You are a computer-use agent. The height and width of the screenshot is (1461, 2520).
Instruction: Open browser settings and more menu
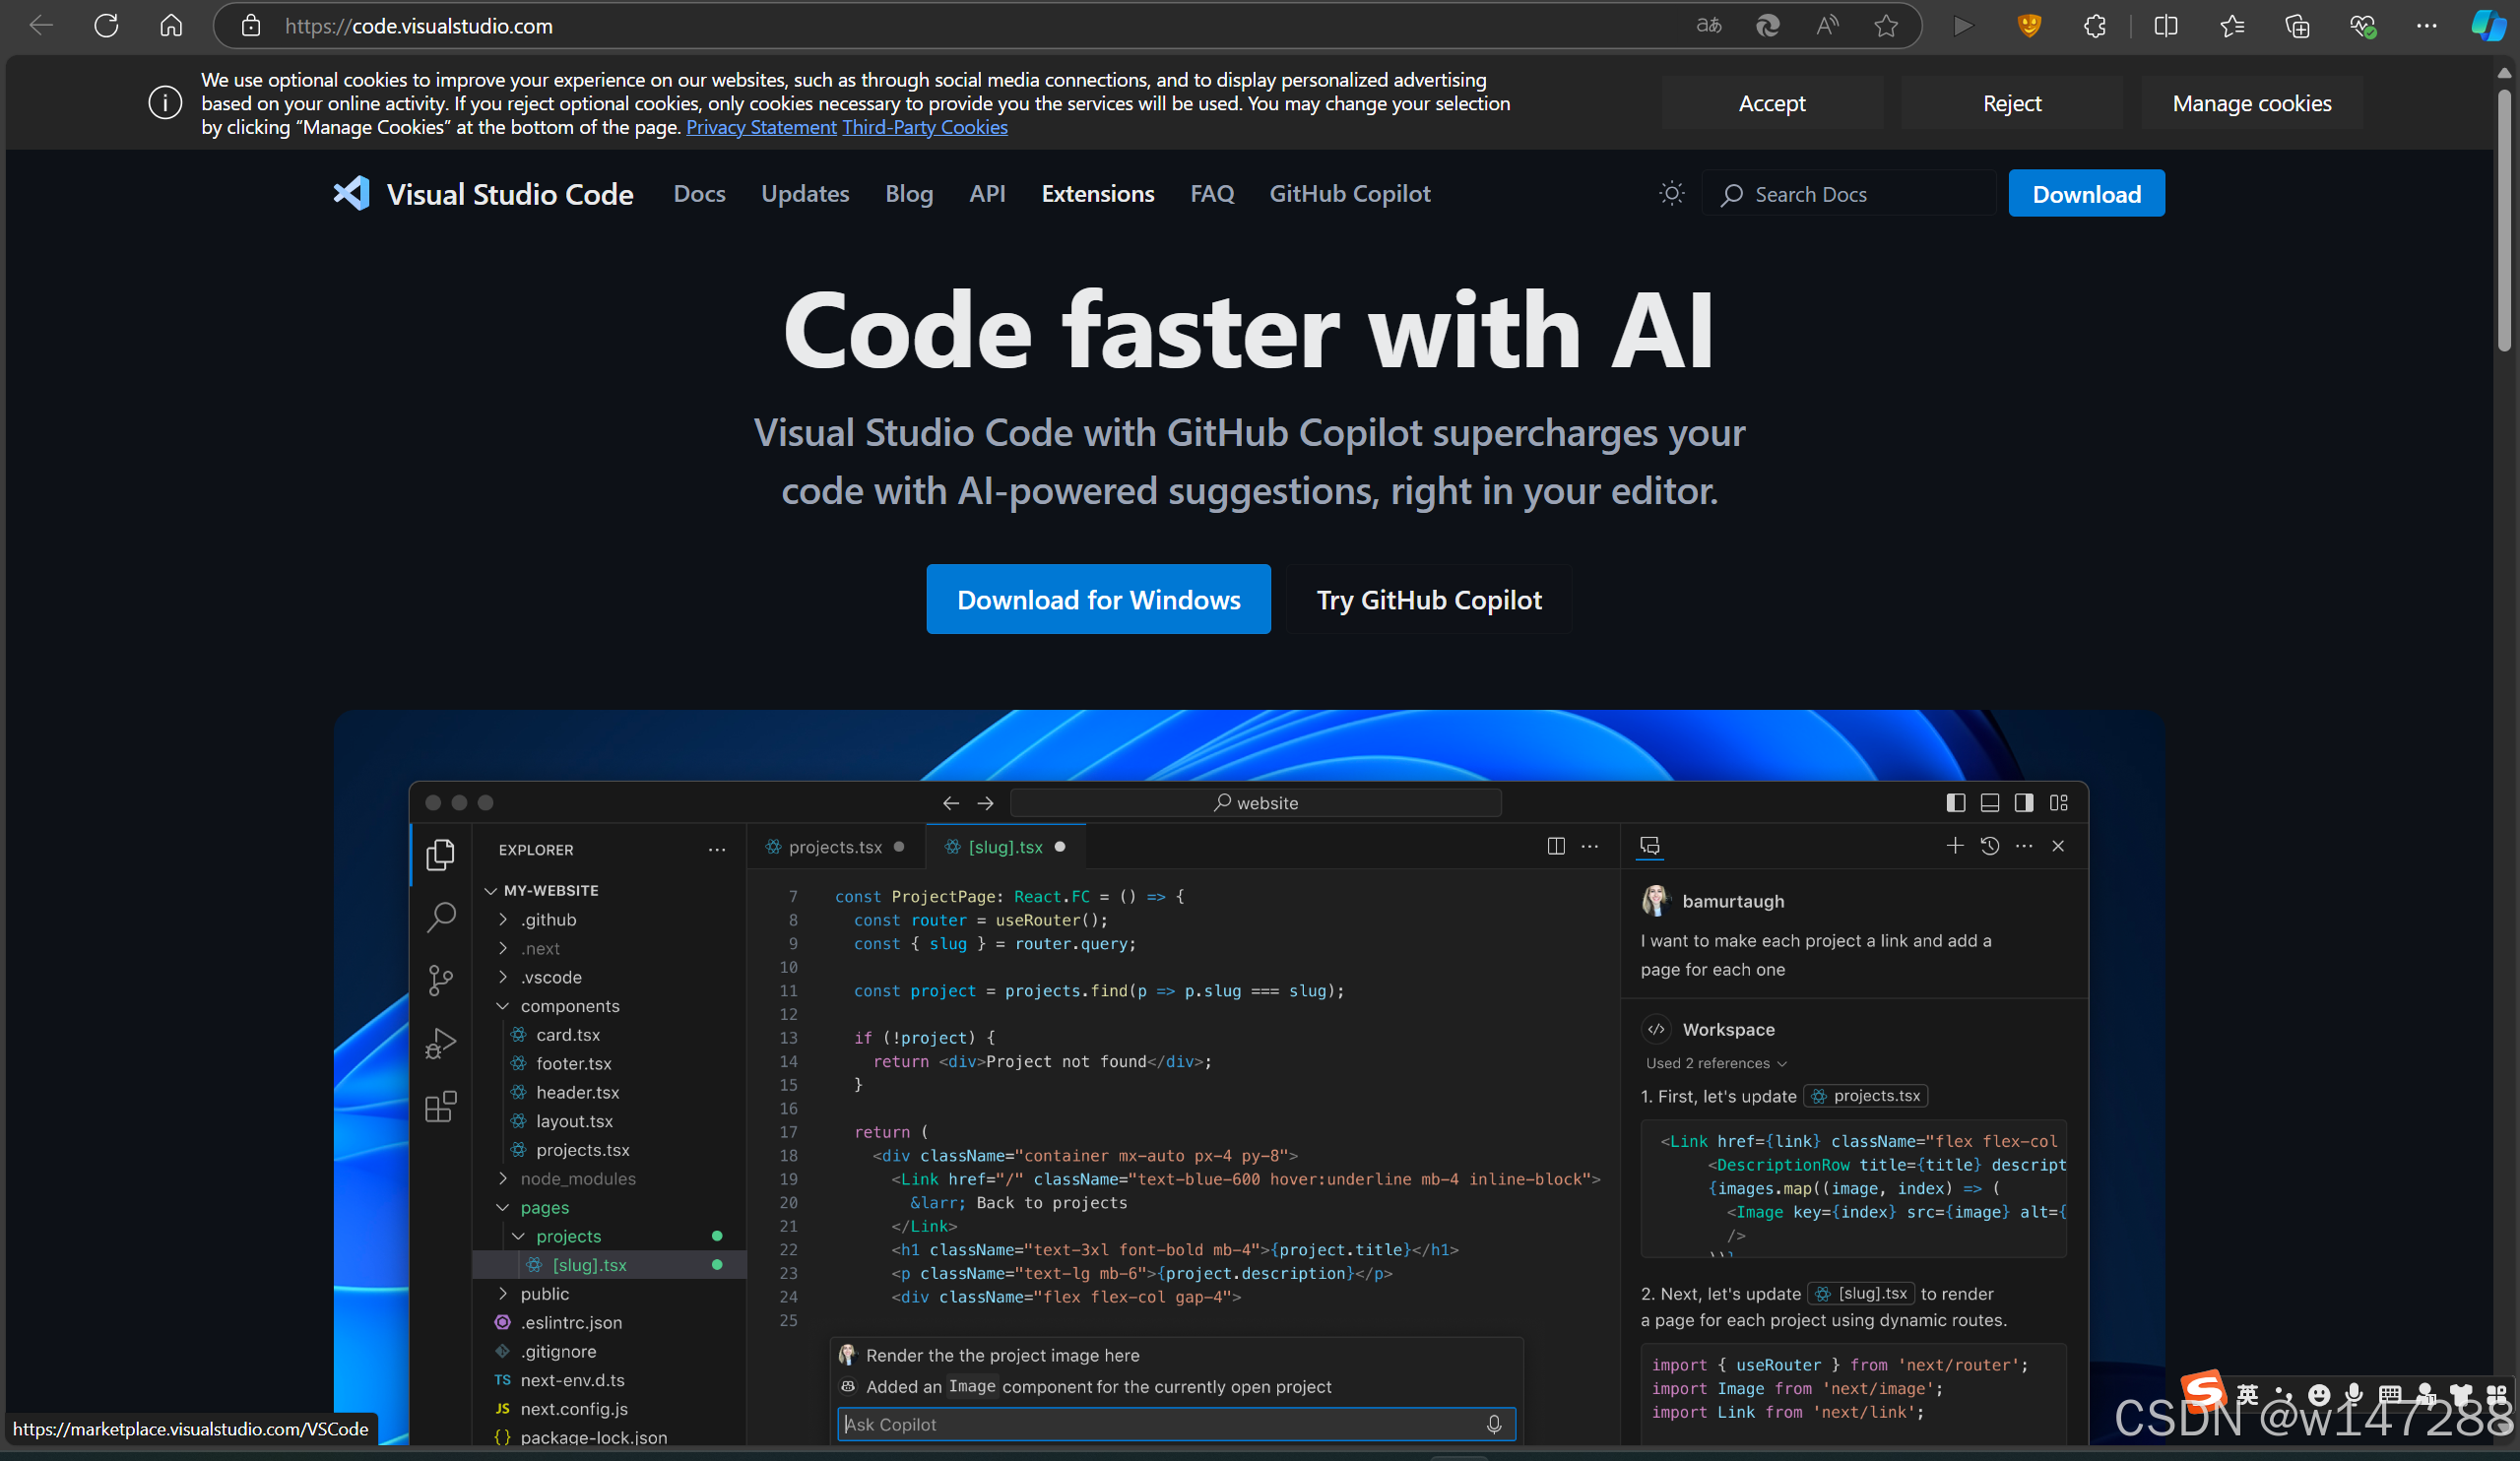[x=2426, y=26]
